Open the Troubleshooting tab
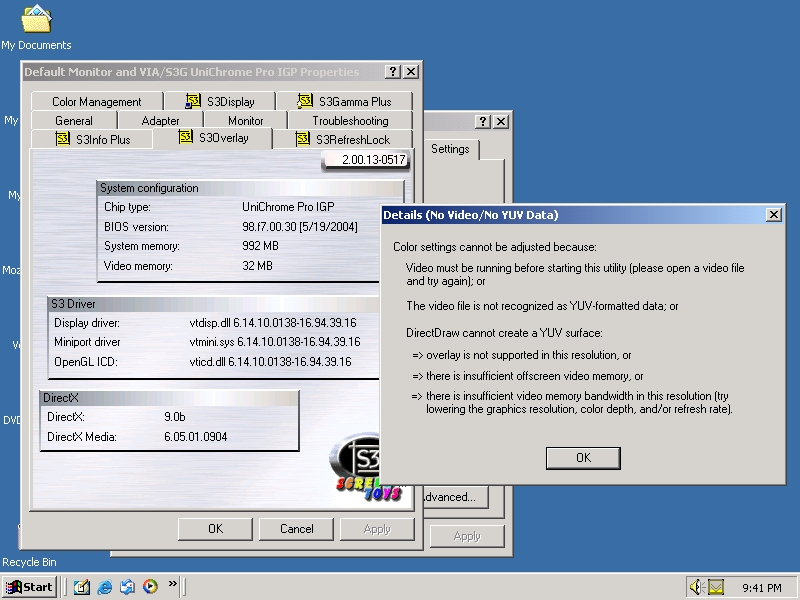This screenshot has height=600, width=800. (x=350, y=121)
